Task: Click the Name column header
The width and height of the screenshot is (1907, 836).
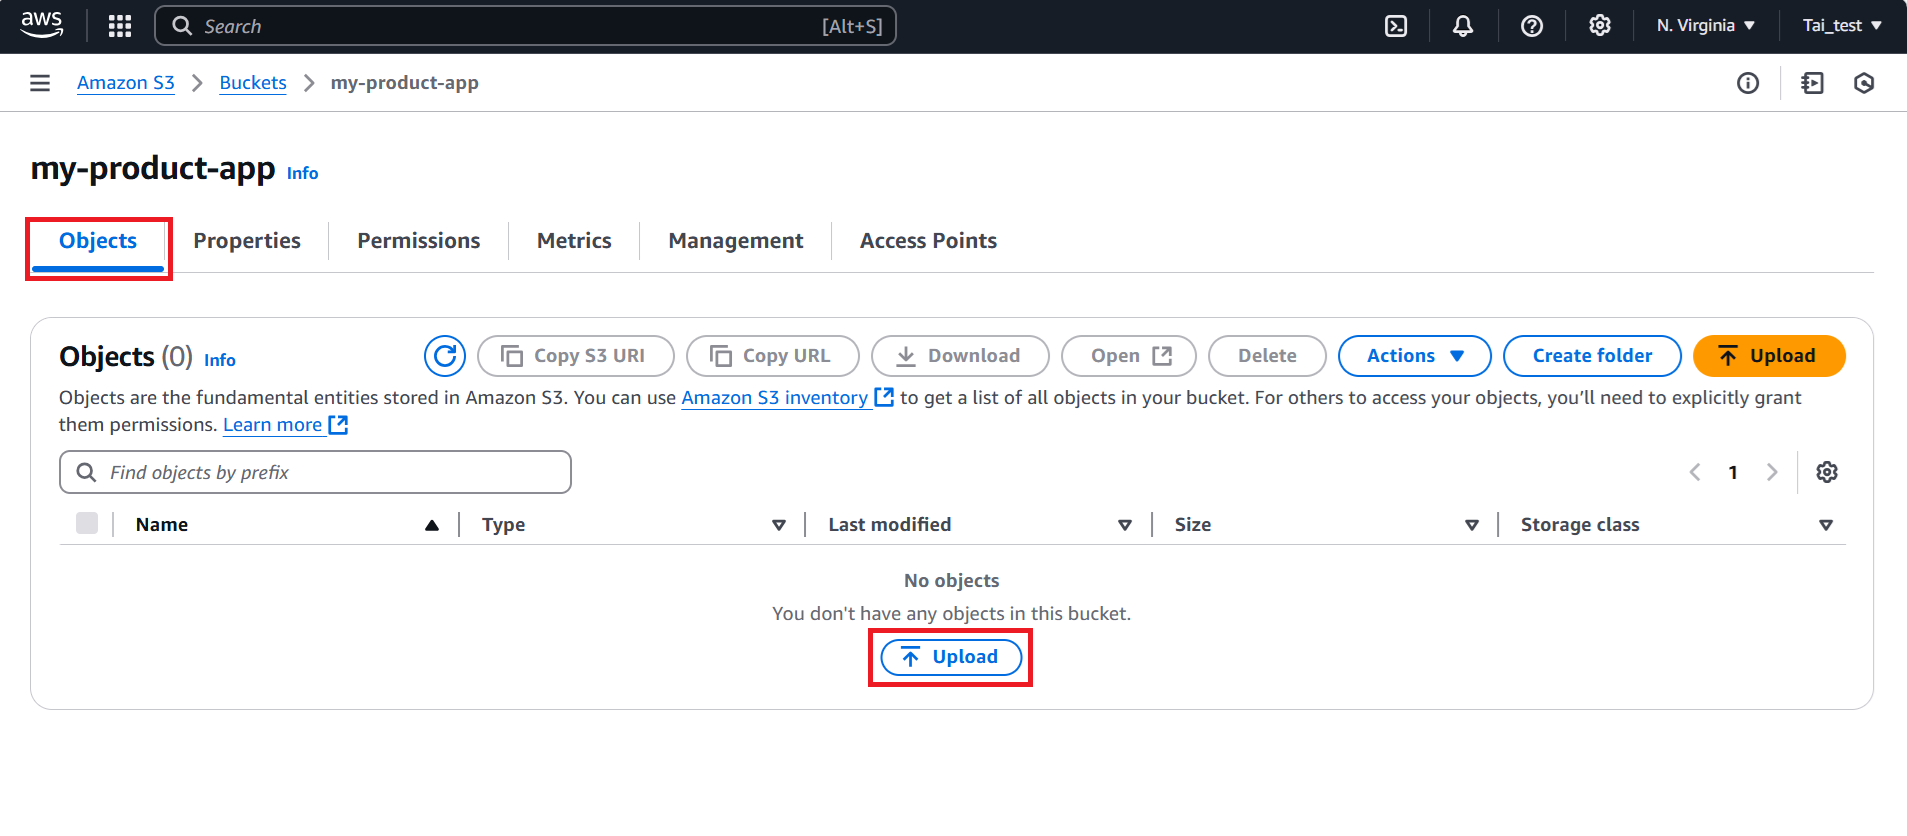Action: point(162,525)
